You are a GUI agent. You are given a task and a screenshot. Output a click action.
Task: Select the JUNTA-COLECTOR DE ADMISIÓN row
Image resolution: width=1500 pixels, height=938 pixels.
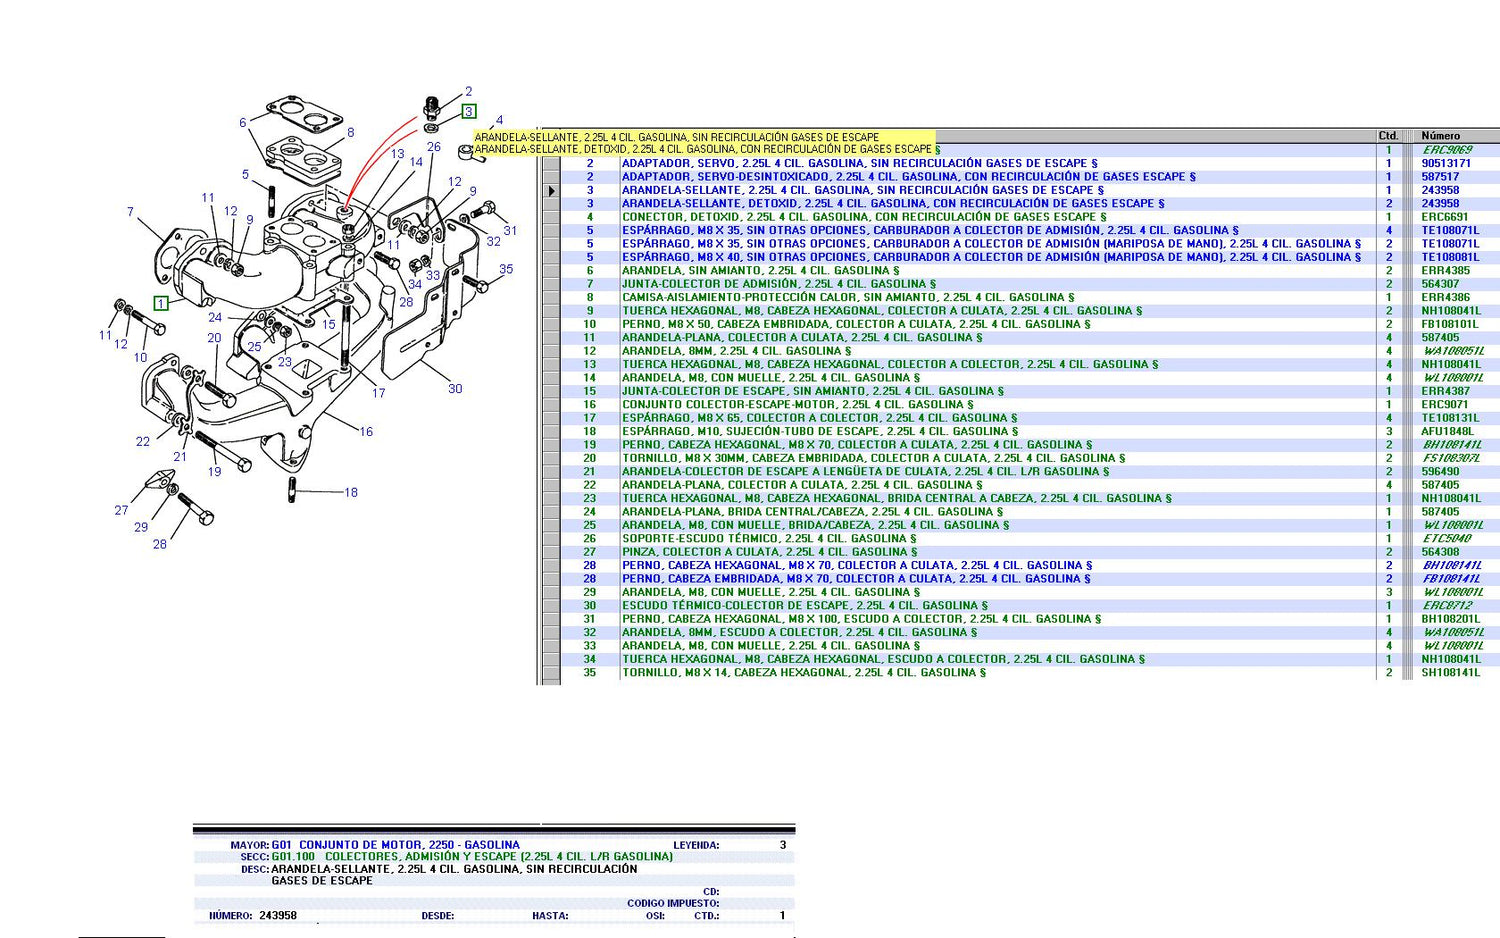click(778, 284)
